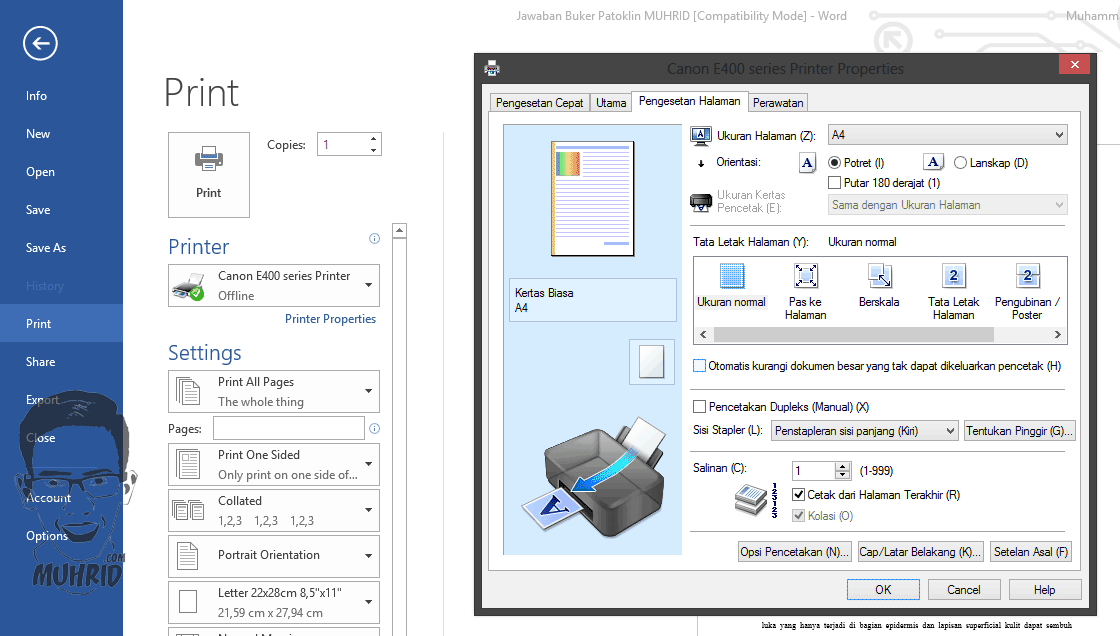Open the Ukuran Halaman A4 dropdown
This screenshot has height=636, width=1120.
(948, 134)
